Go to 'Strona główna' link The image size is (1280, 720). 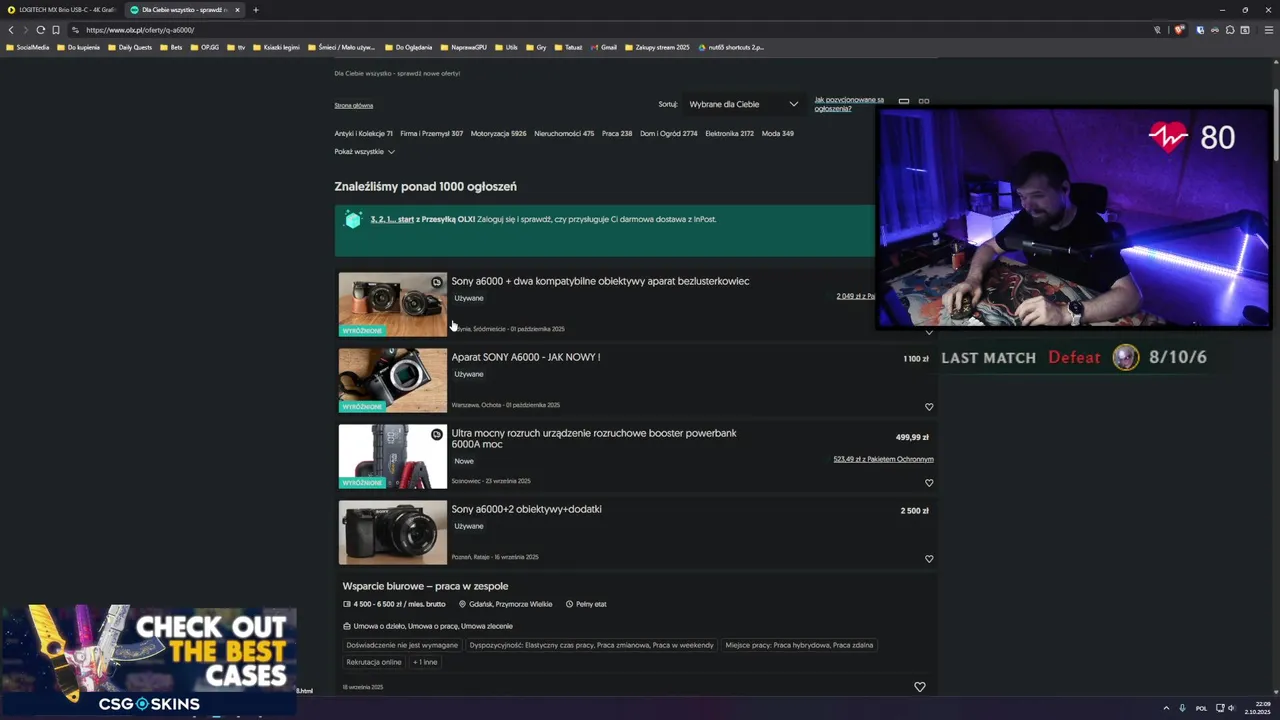pos(354,105)
